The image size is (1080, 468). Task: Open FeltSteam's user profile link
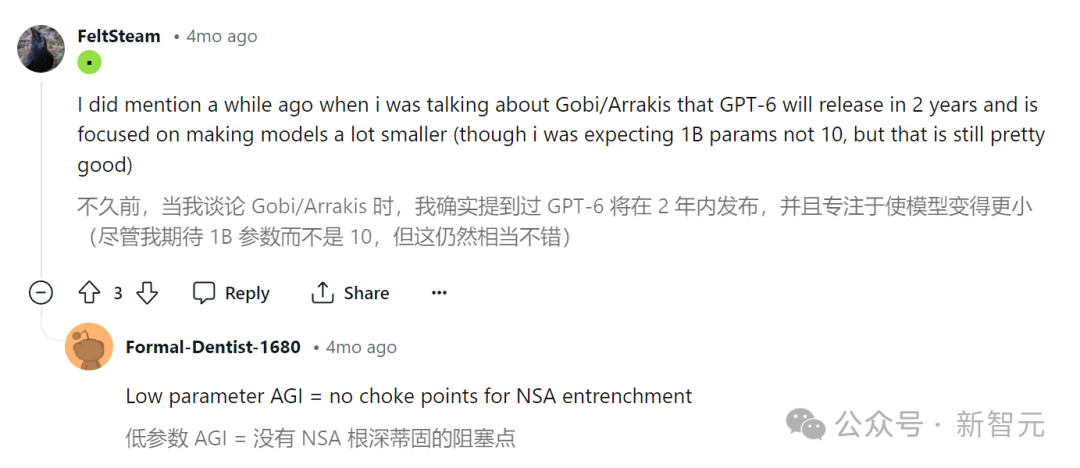tap(118, 36)
